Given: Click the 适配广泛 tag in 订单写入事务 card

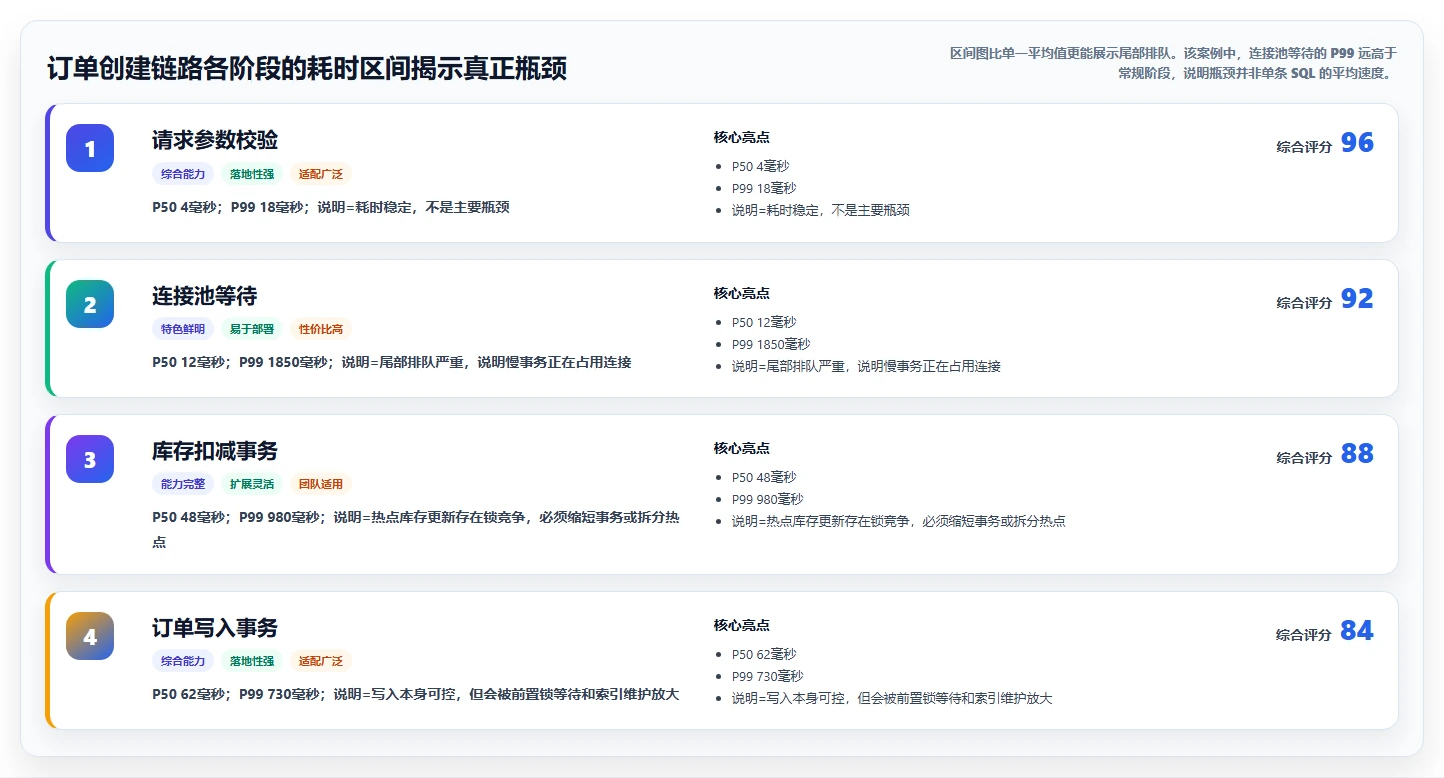Looking at the screenshot, I should (x=321, y=661).
